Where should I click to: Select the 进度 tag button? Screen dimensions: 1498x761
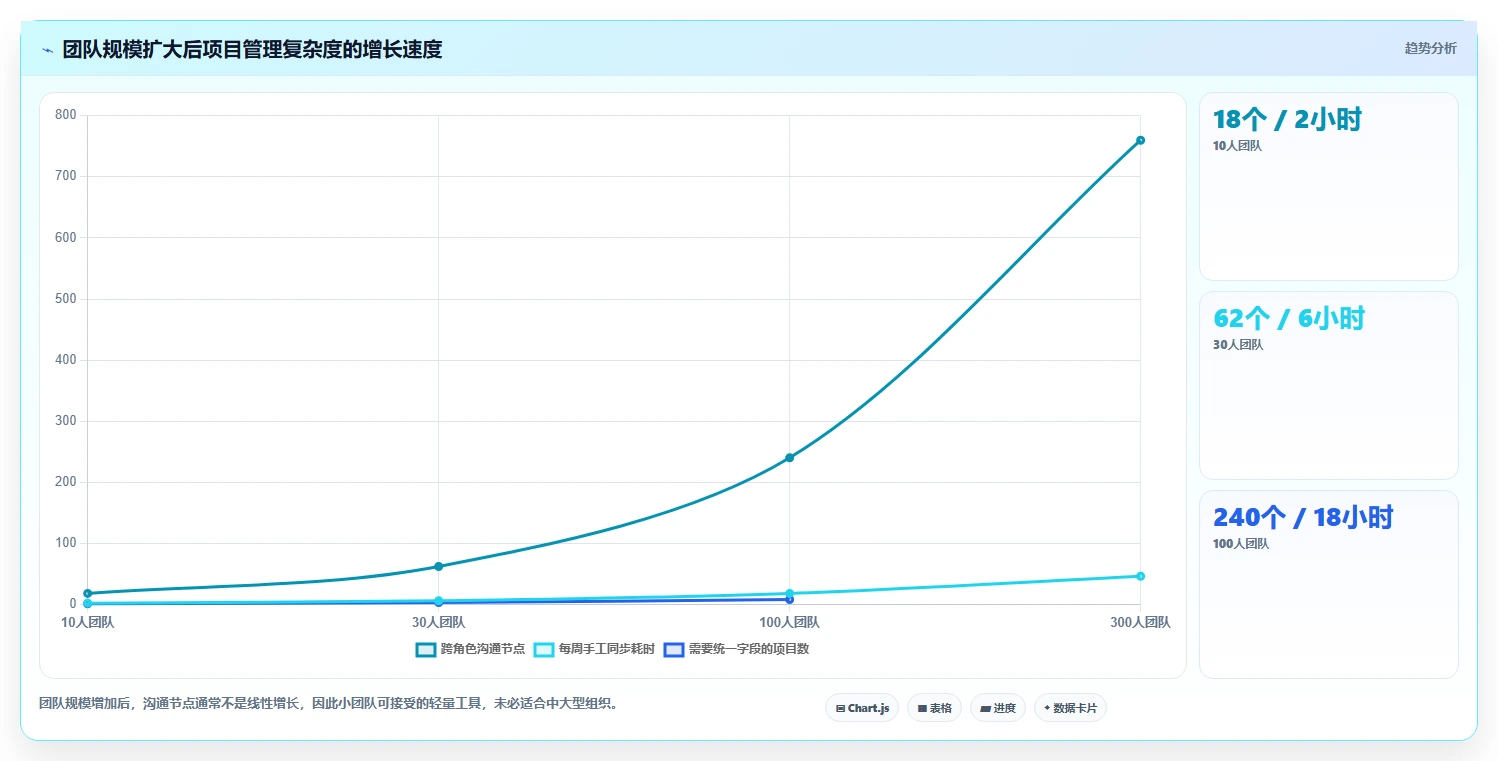[x=998, y=708]
